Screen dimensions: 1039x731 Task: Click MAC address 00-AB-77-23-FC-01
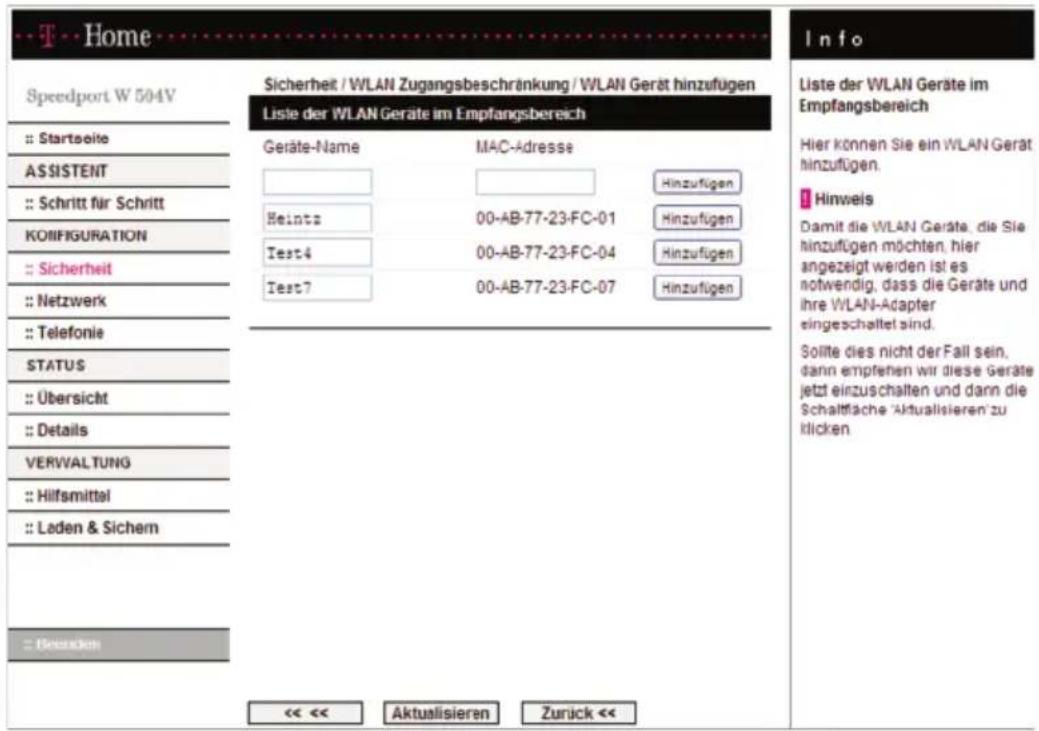[x=546, y=218]
